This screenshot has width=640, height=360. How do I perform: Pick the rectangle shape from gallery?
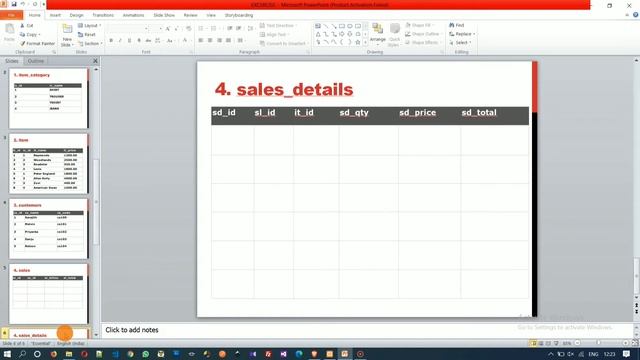(342, 26)
